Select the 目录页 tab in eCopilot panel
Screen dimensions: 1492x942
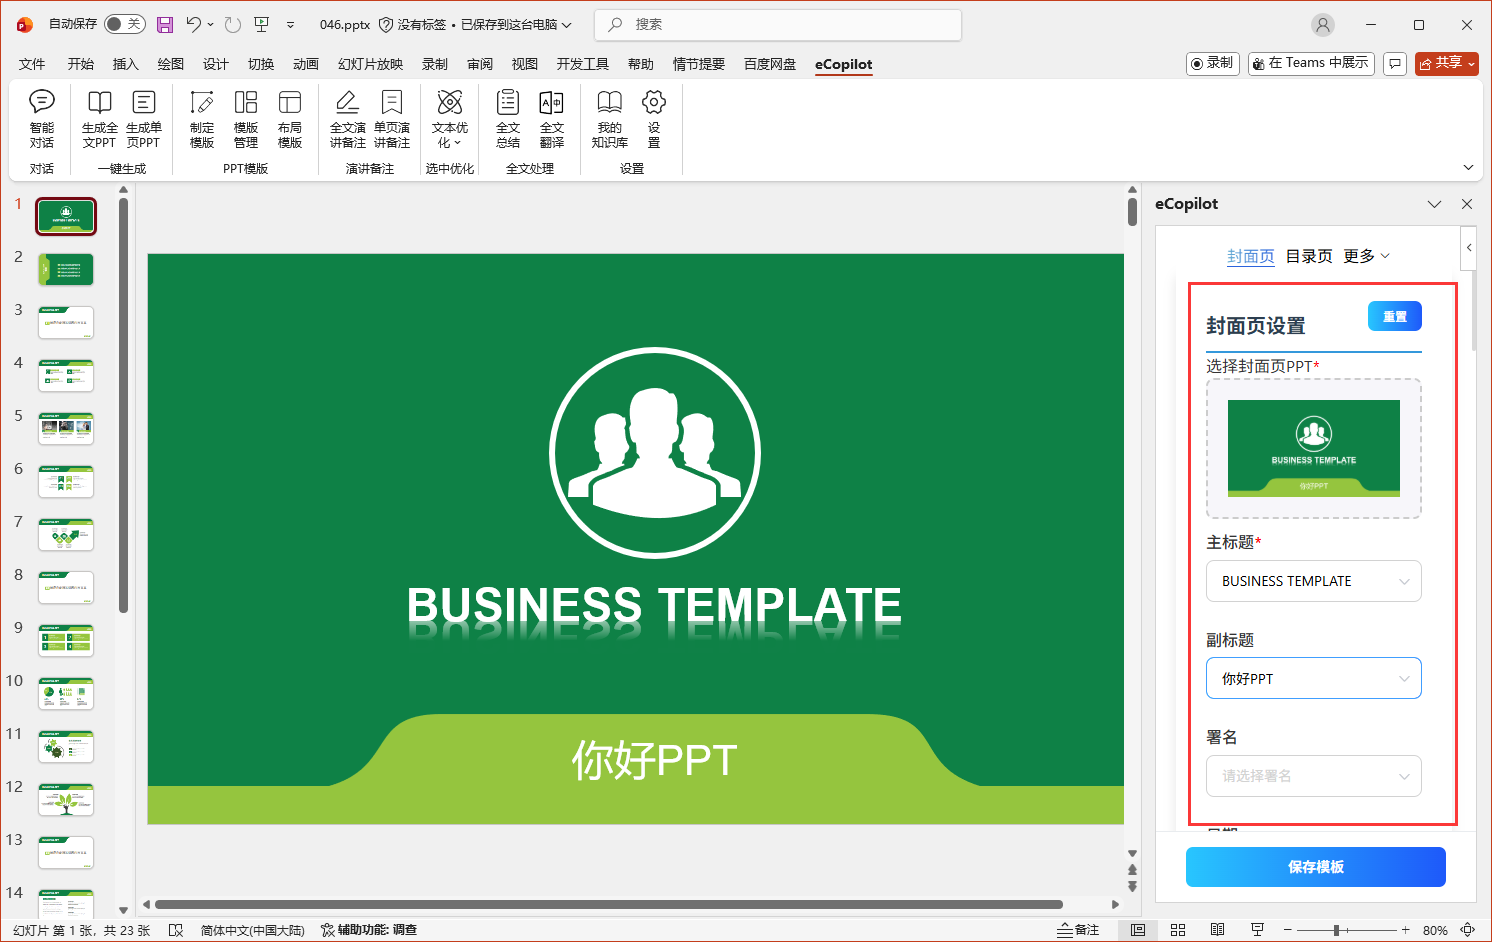tap(1308, 255)
